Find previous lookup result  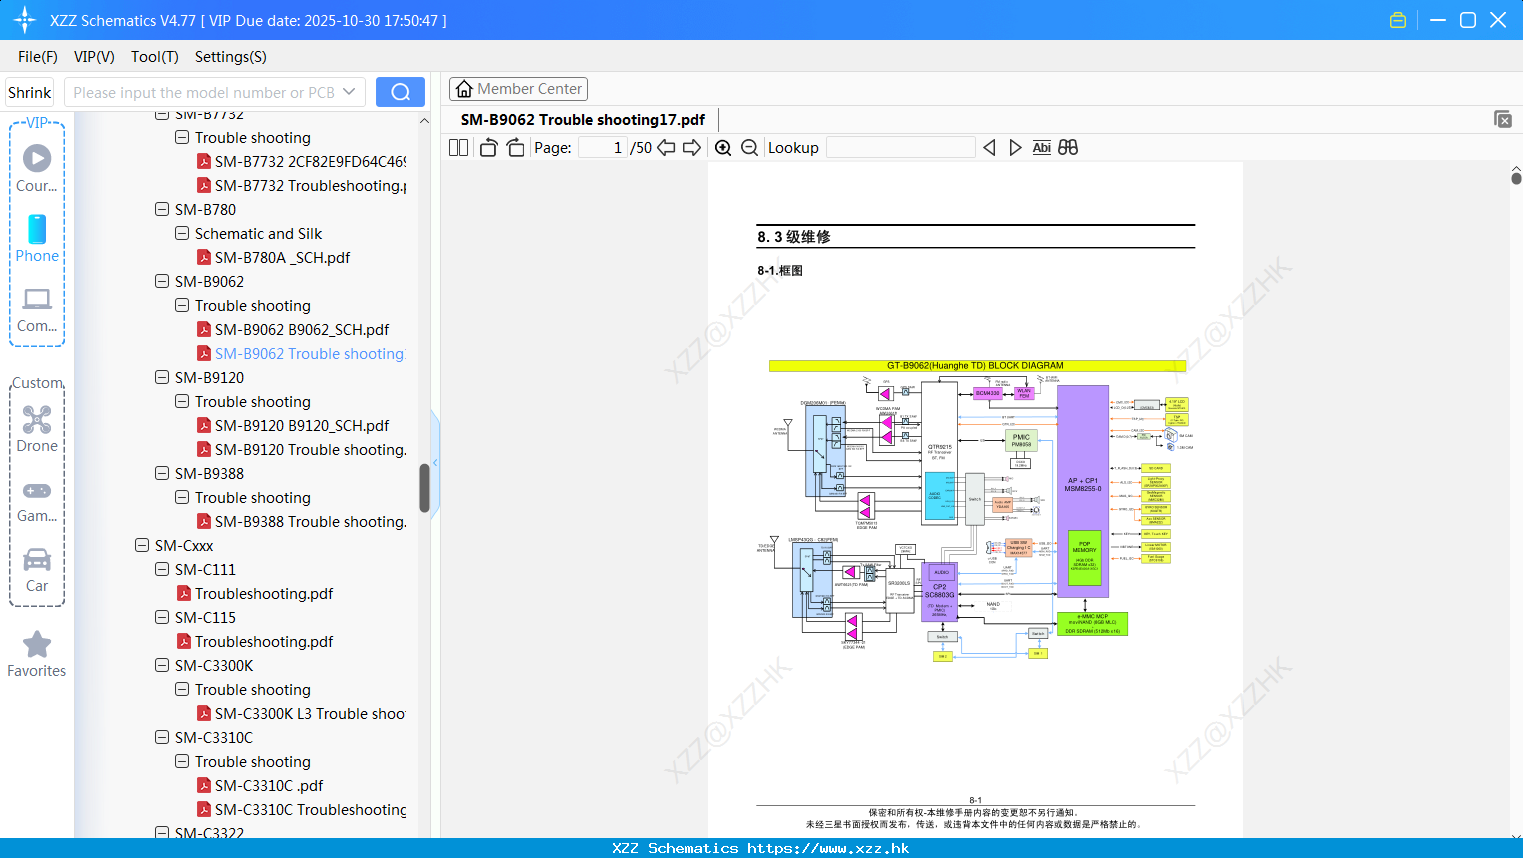[989, 148]
